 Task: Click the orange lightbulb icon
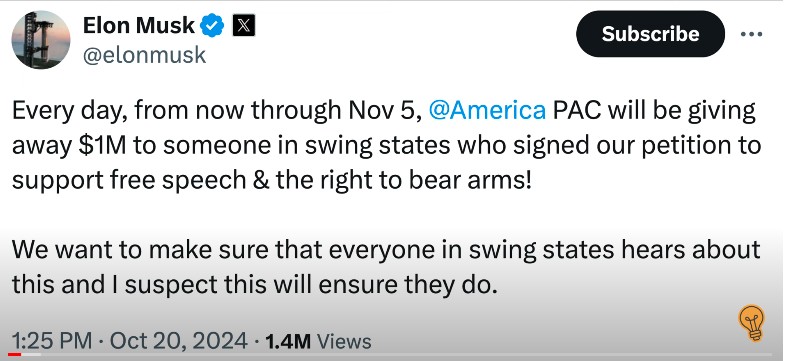coord(752,323)
